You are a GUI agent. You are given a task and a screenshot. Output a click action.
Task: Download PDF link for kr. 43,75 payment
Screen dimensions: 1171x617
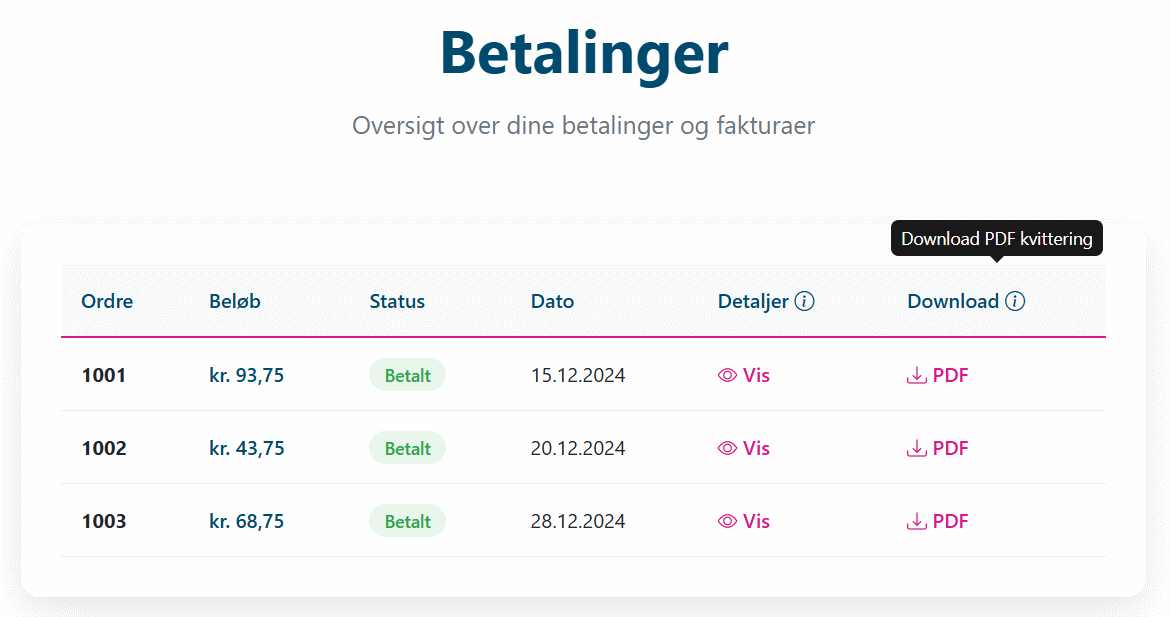[x=937, y=448]
